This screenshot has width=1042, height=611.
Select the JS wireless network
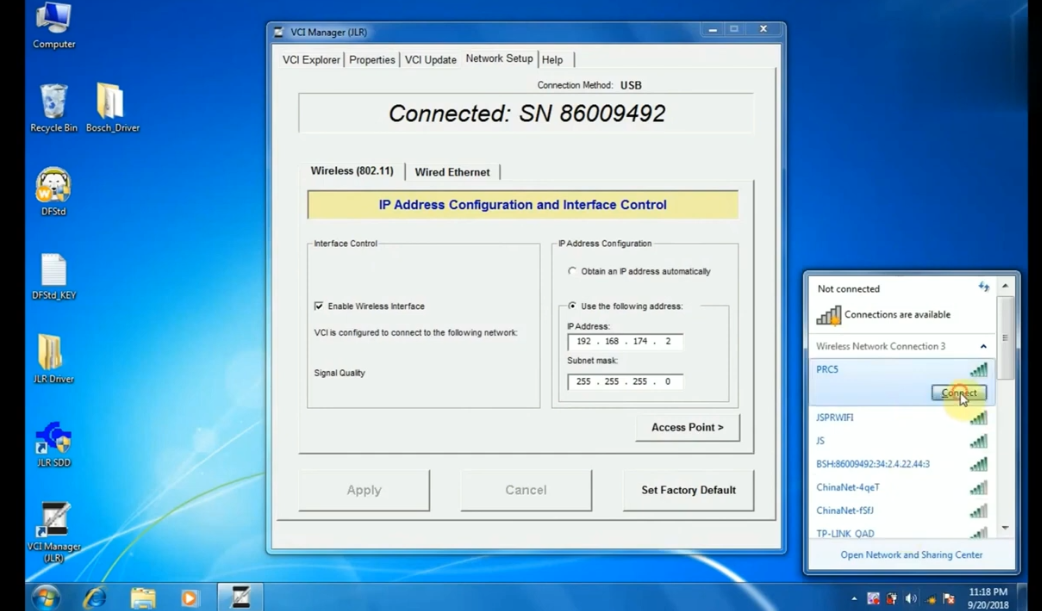click(902, 441)
